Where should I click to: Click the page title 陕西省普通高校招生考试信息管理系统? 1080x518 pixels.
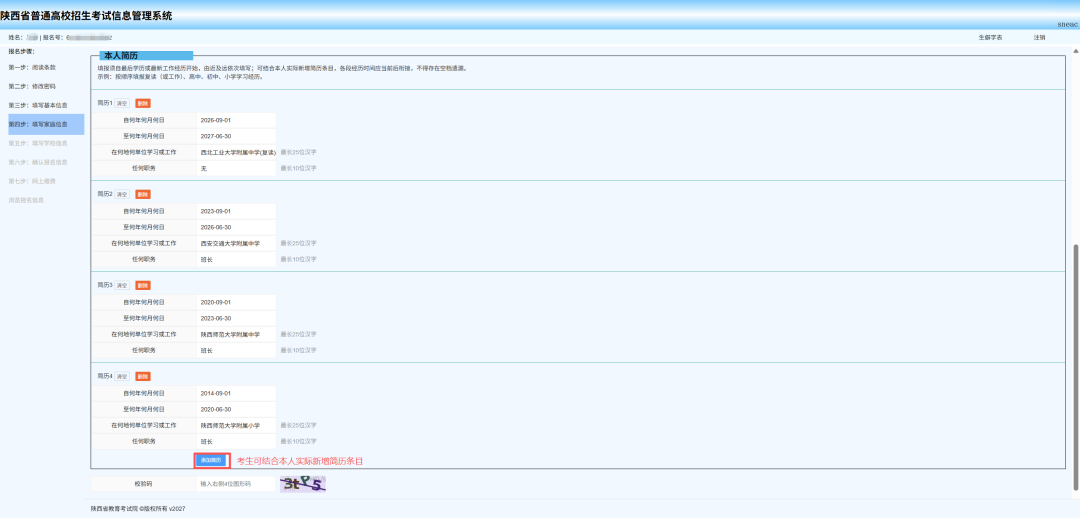(86, 15)
